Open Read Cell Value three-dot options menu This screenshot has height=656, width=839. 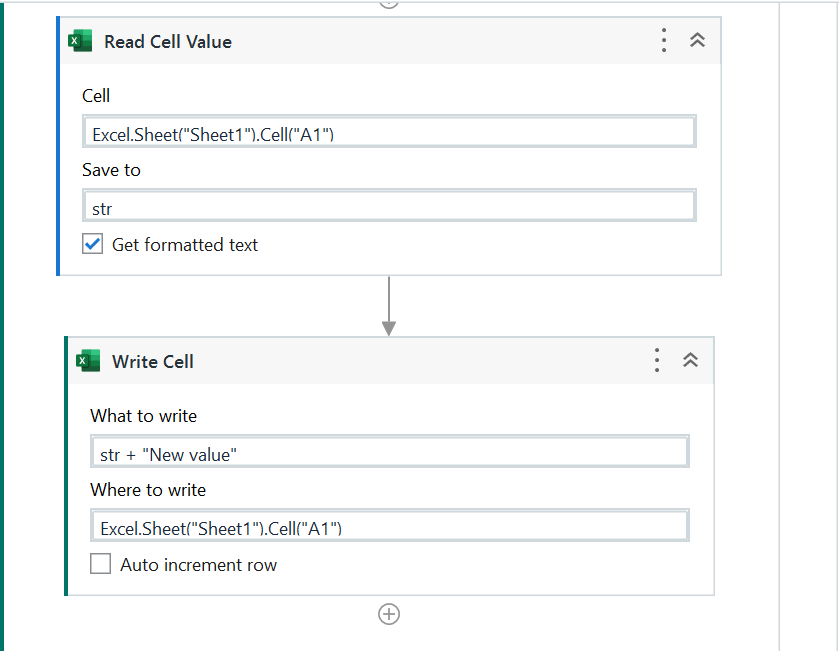tap(664, 40)
